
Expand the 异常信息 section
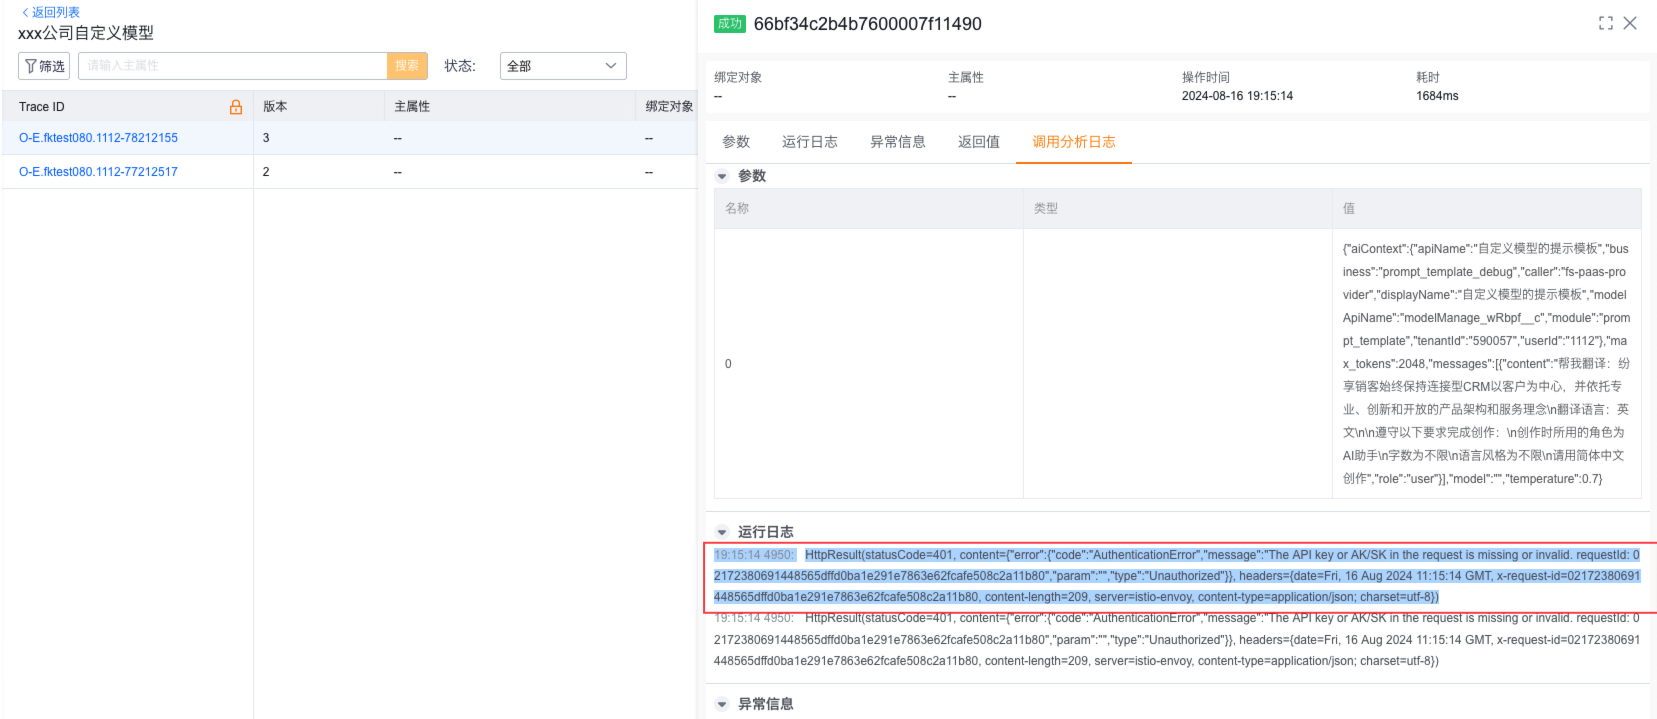pos(722,704)
